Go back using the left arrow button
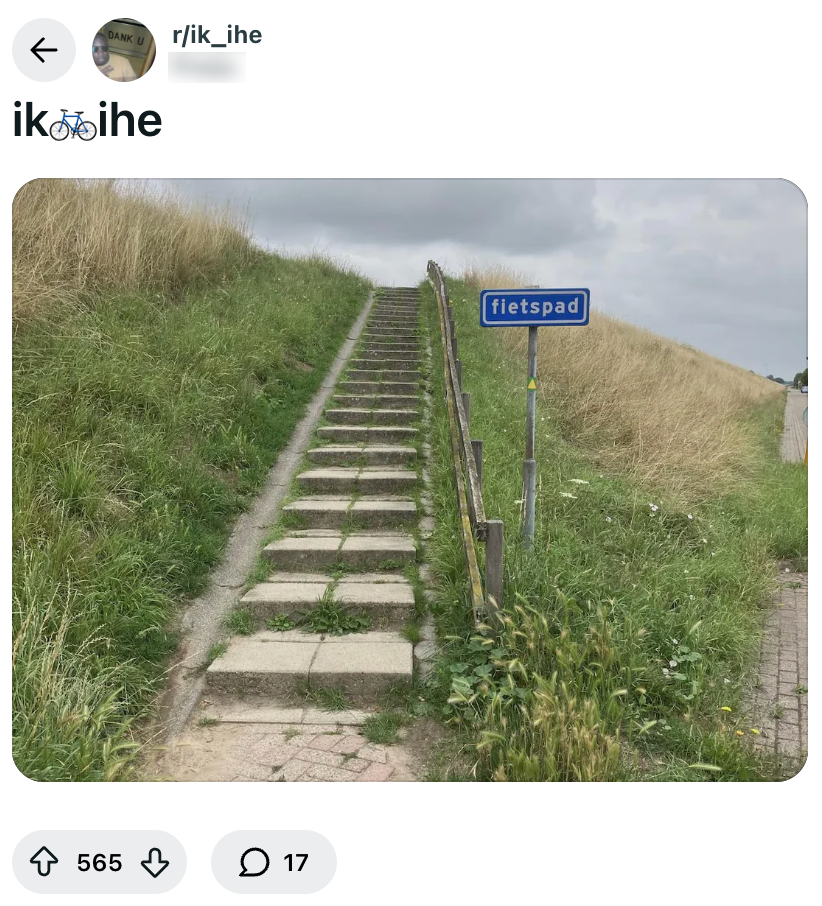Image resolution: width=822 pixels, height=906 pixels. [44, 50]
